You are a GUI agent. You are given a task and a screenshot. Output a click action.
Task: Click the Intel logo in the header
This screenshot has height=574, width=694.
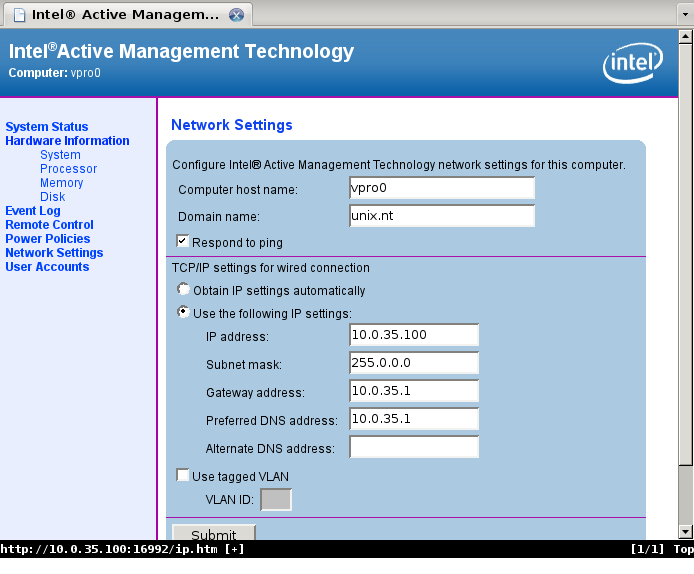pyautogui.click(x=632, y=63)
